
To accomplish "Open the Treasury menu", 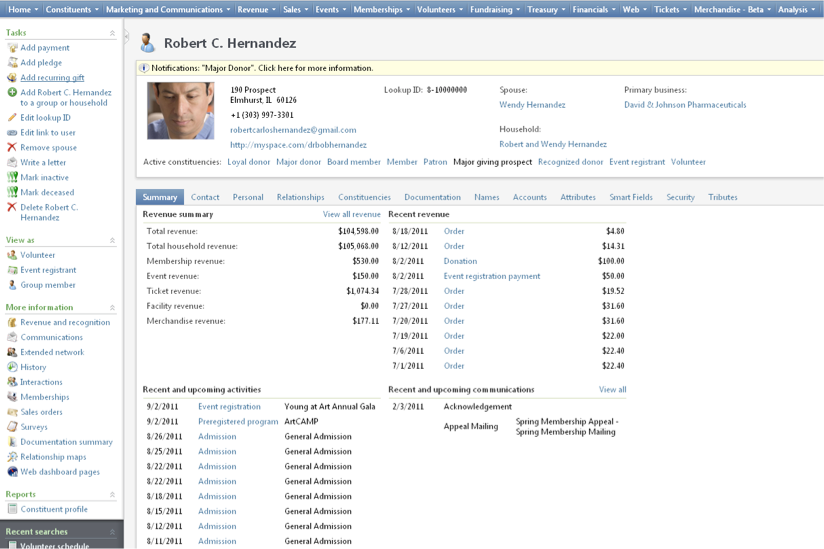I will coord(546,9).
